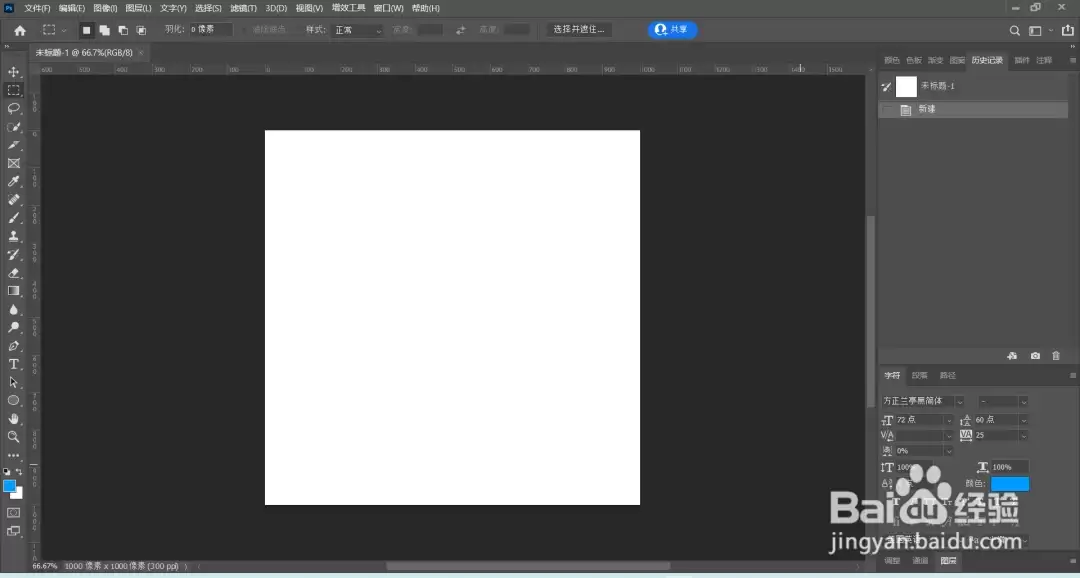Open font size dropdown showing 72 点
This screenshot has width=1080, height=578.
[948, 420]
